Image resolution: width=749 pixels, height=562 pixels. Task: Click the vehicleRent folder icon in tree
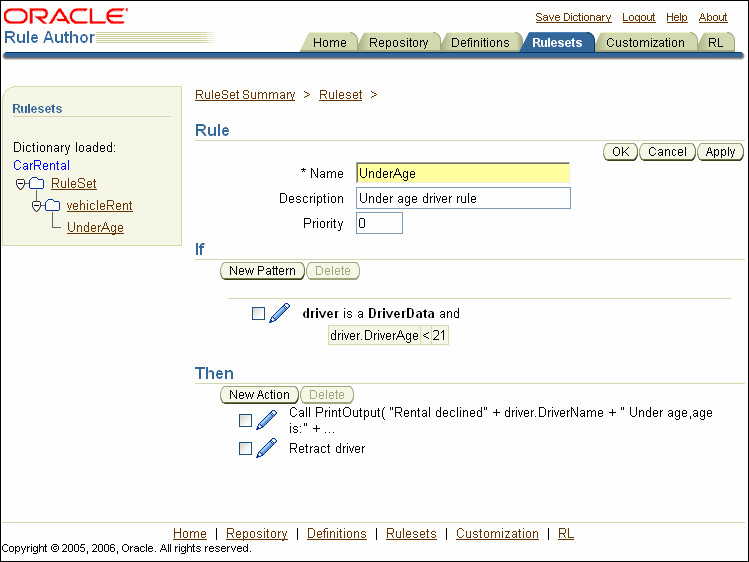(53, 206)
